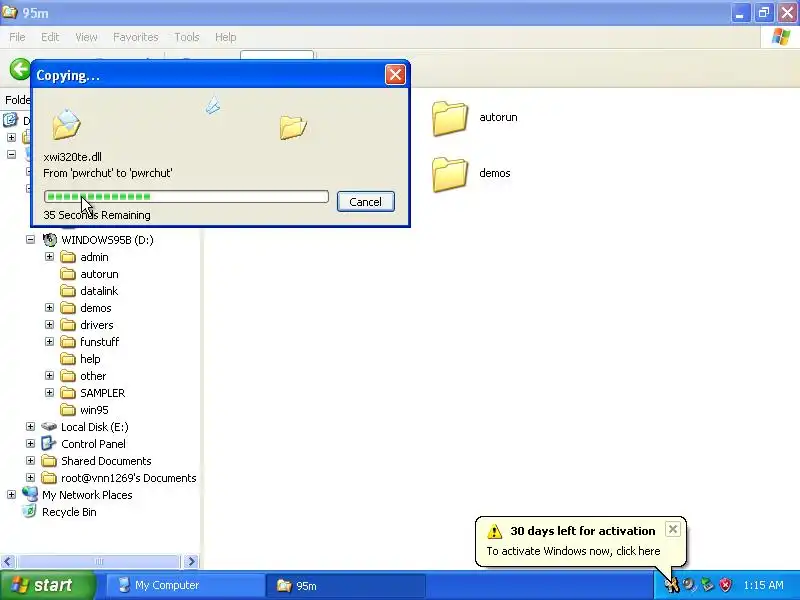The image size is (800, 600).
Task: Click the folder tree scroll right arrow
Action: coord(191,562)
